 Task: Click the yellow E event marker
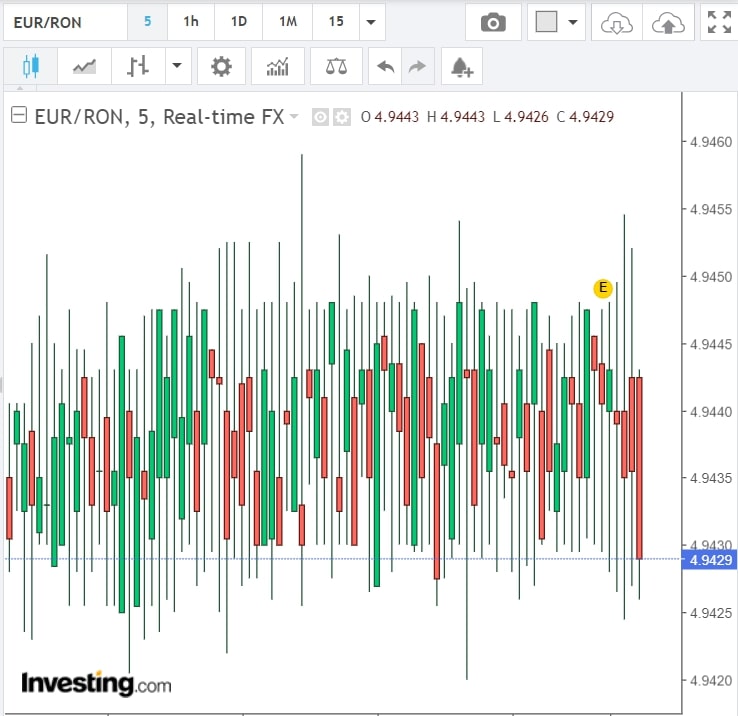point(602,288)
